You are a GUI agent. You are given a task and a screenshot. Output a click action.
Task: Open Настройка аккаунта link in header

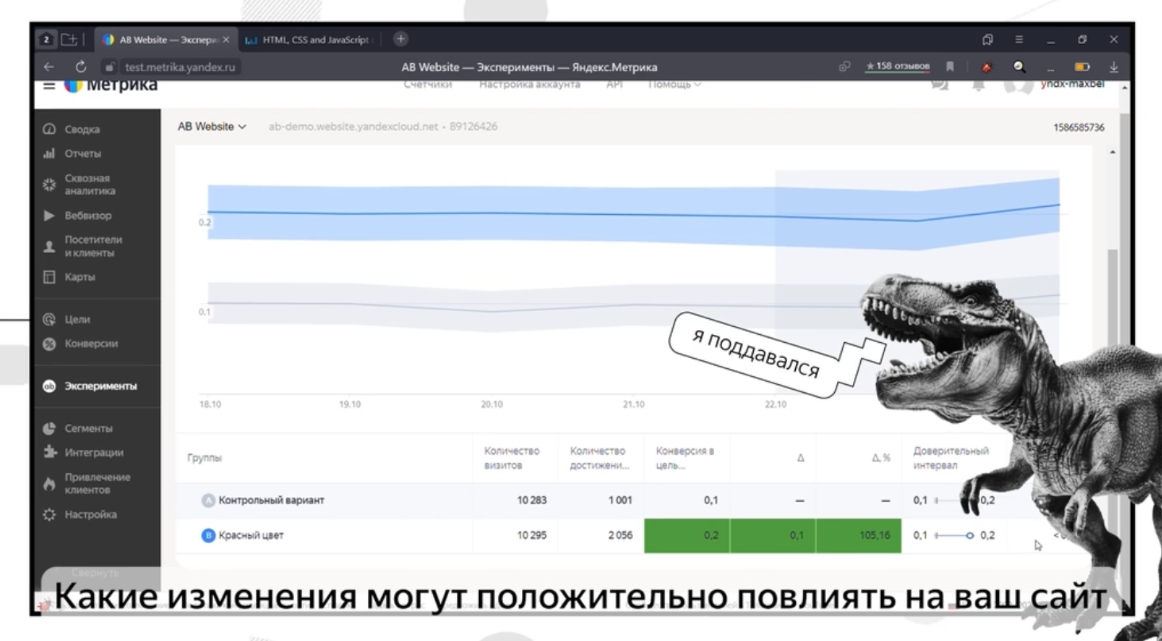coord(529,85)
